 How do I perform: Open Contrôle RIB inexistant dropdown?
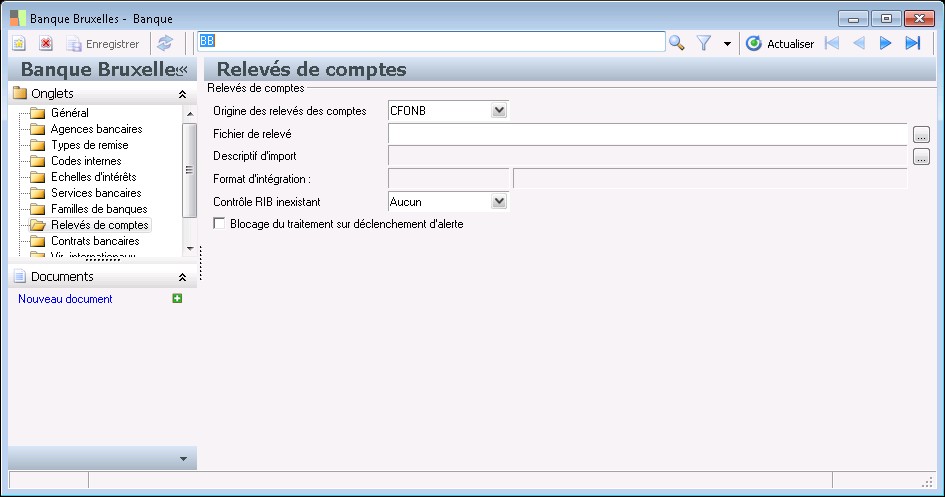pyautogui.click(x=499, y=201)
